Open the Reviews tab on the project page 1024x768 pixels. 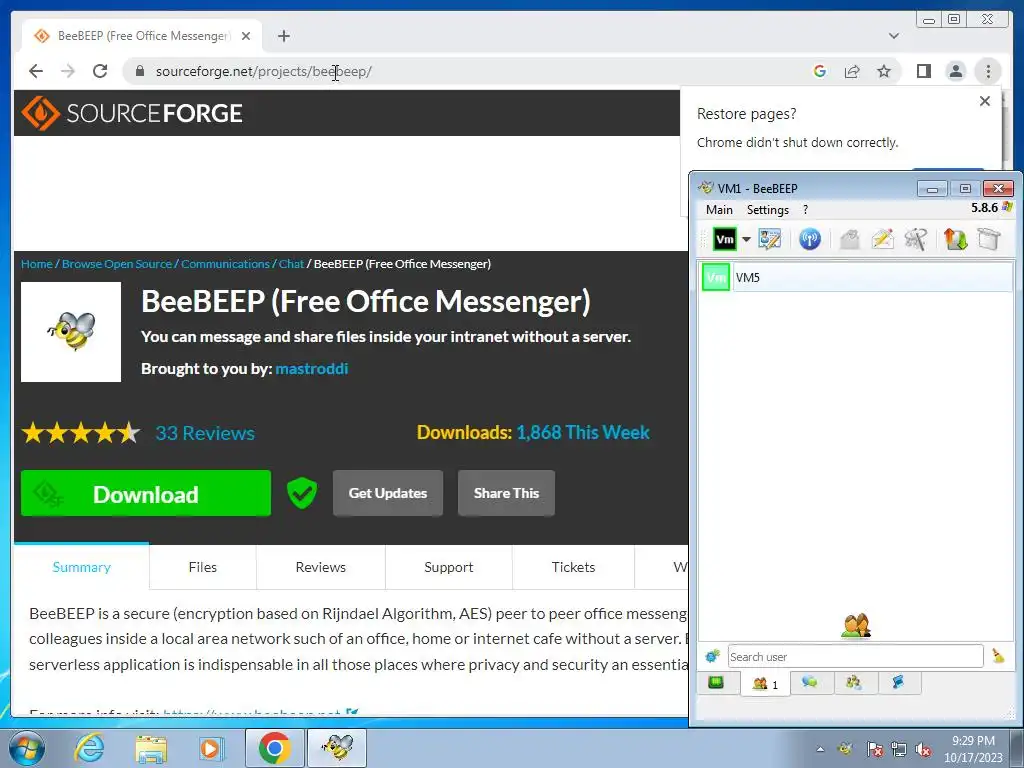click(320, 567)
